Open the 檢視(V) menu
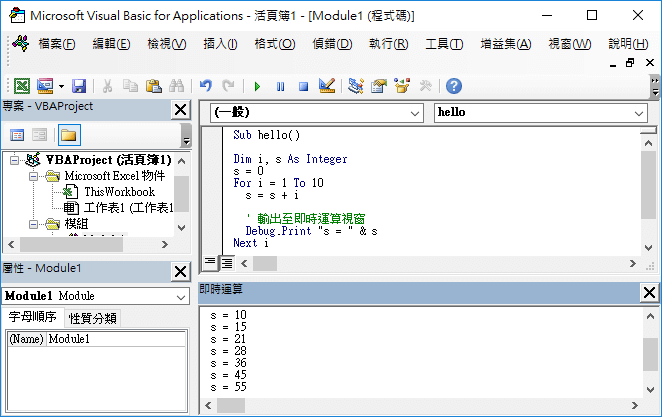Screen dimensions: 662x417 (166, 44)
